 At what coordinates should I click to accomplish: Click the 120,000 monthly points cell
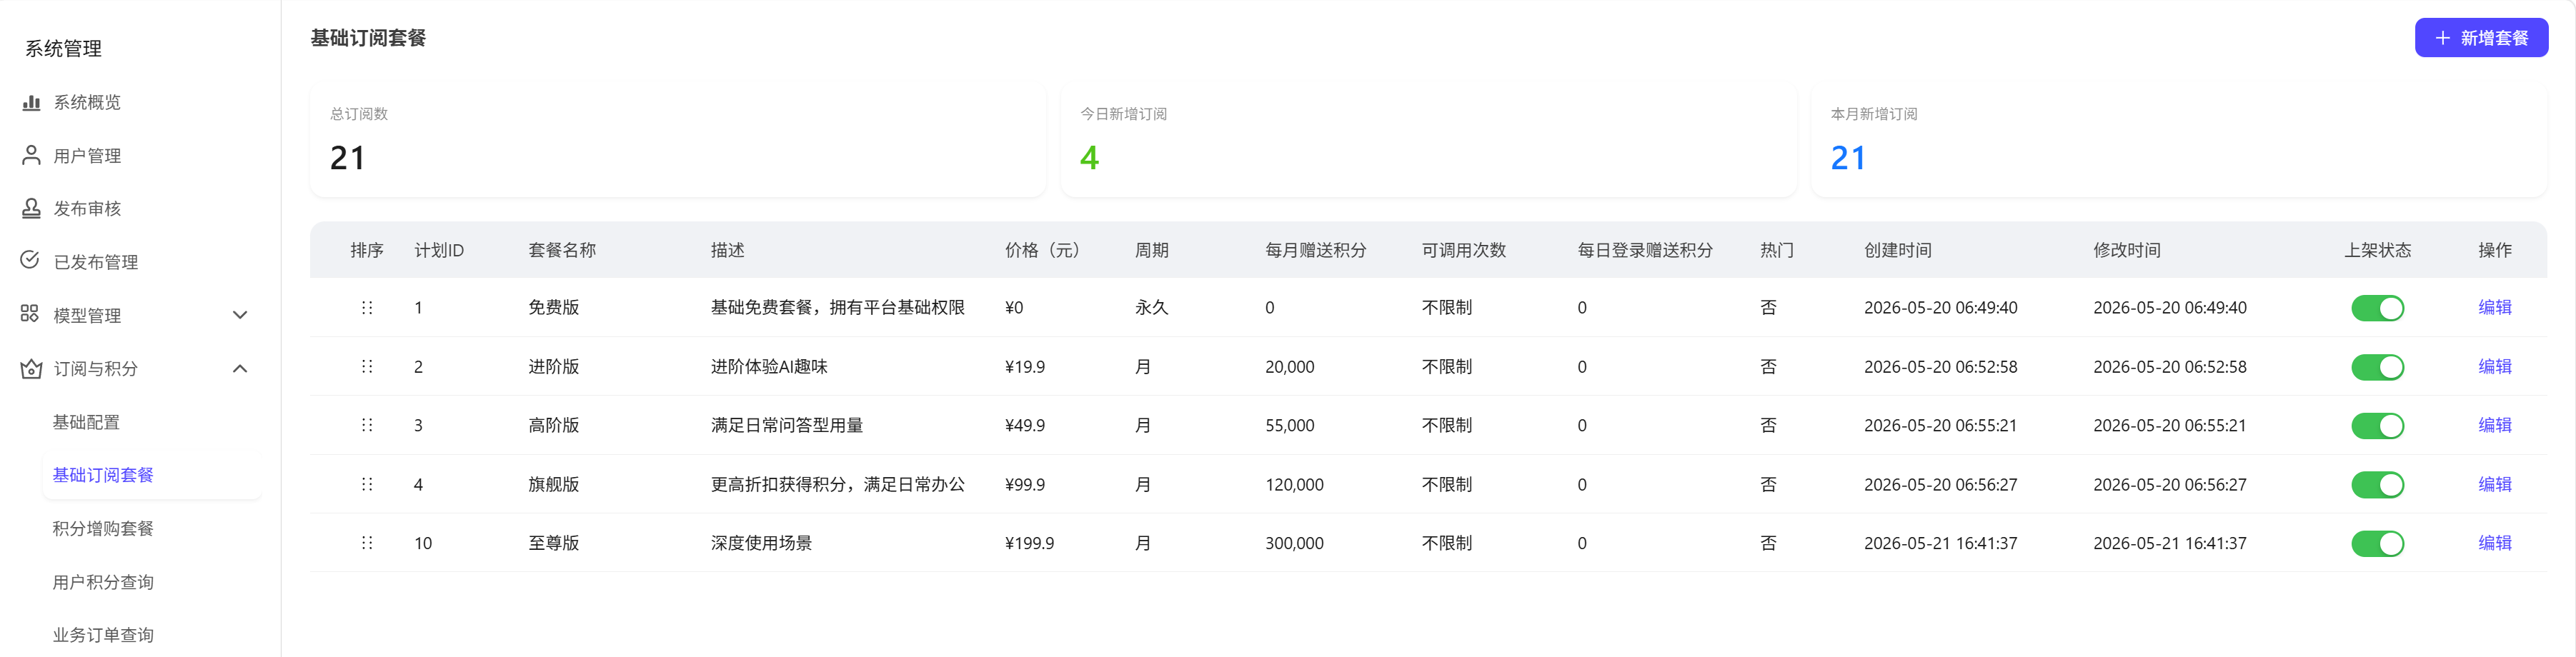point(1294,485)
